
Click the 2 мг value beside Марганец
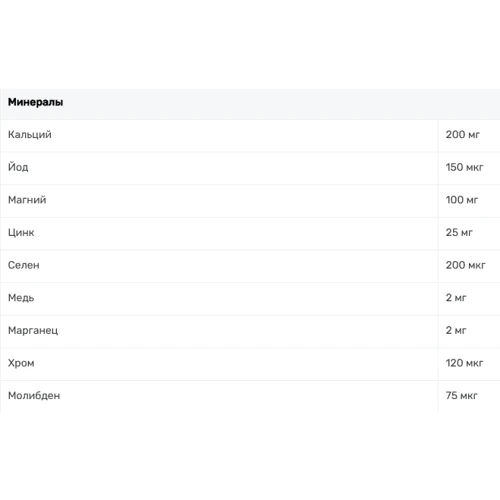456,330
